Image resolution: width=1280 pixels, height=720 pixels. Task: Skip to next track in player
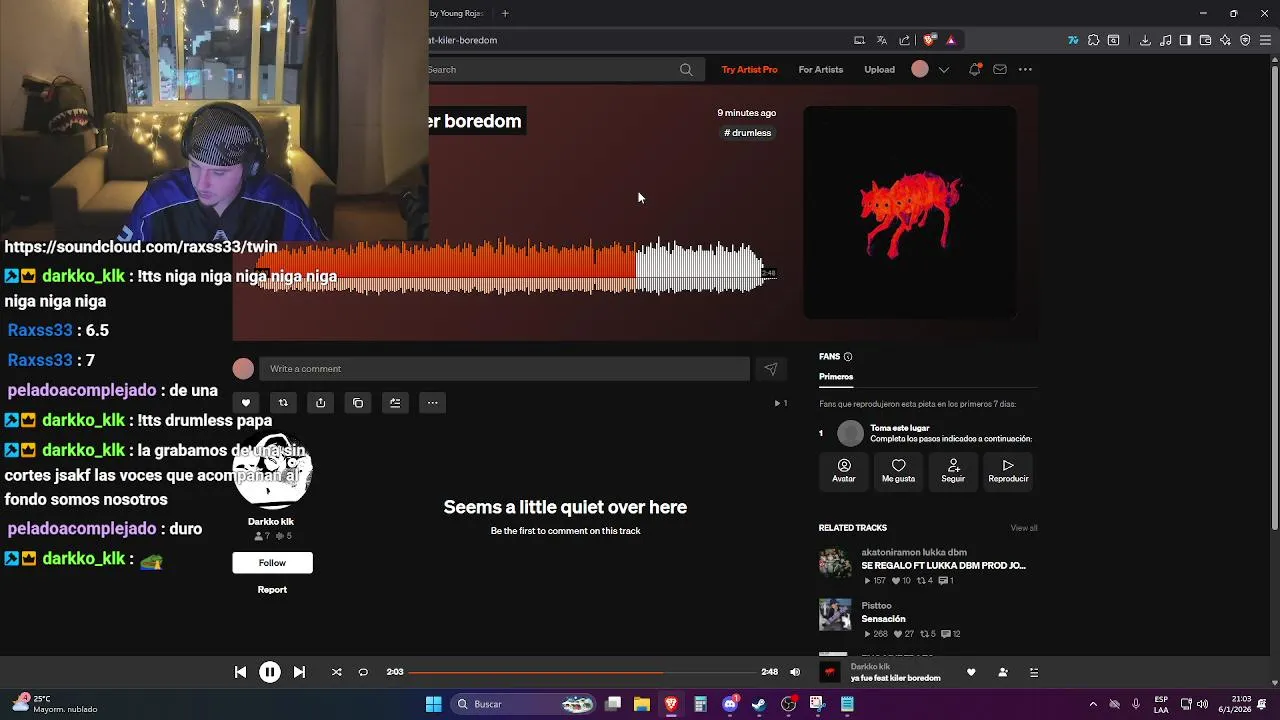point(299,672)
